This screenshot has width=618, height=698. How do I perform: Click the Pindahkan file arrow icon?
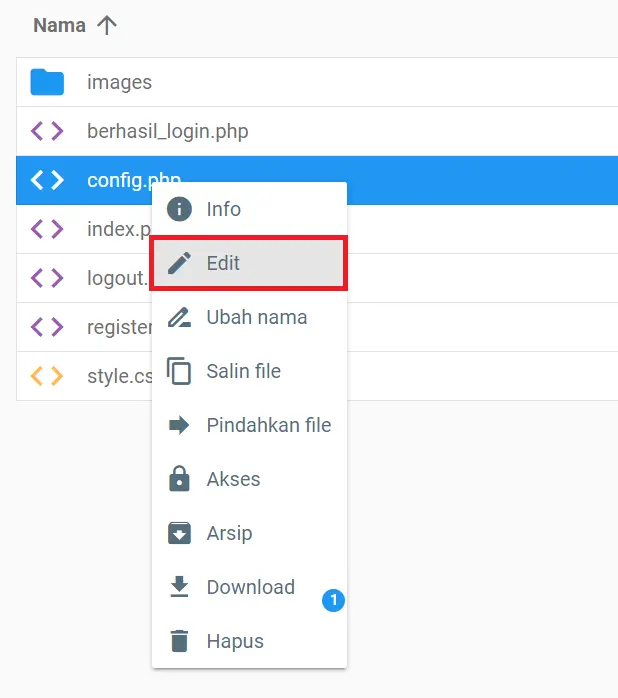179,425
